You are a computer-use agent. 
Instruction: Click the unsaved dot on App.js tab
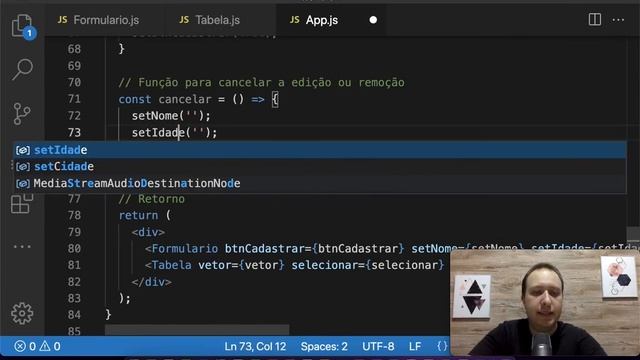coord(373,20)
